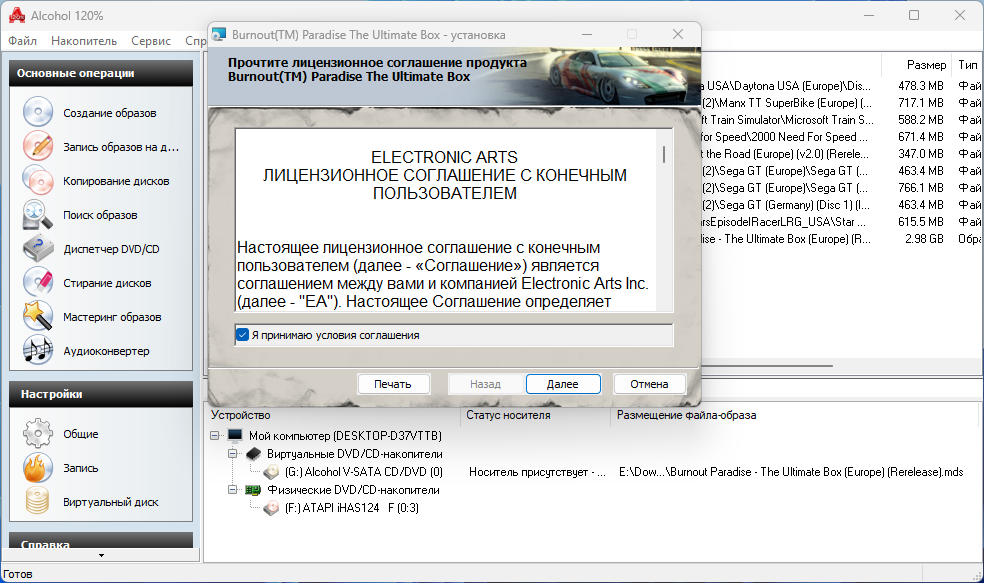Open the Сервис menu
Screen dimensions: 984x583
tap(151, 41)
